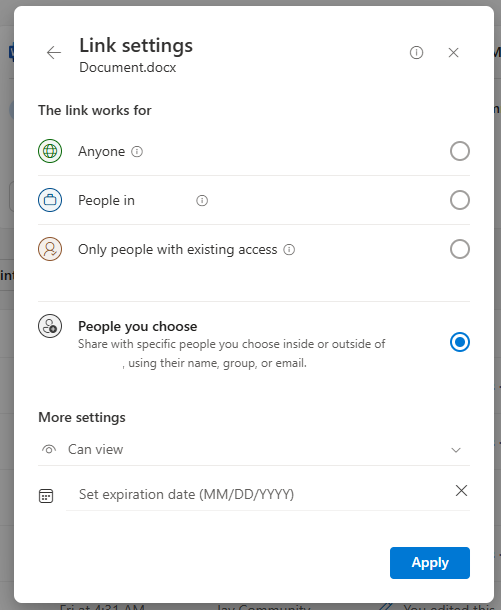Click the People you choose heading

tap(138, 326)
